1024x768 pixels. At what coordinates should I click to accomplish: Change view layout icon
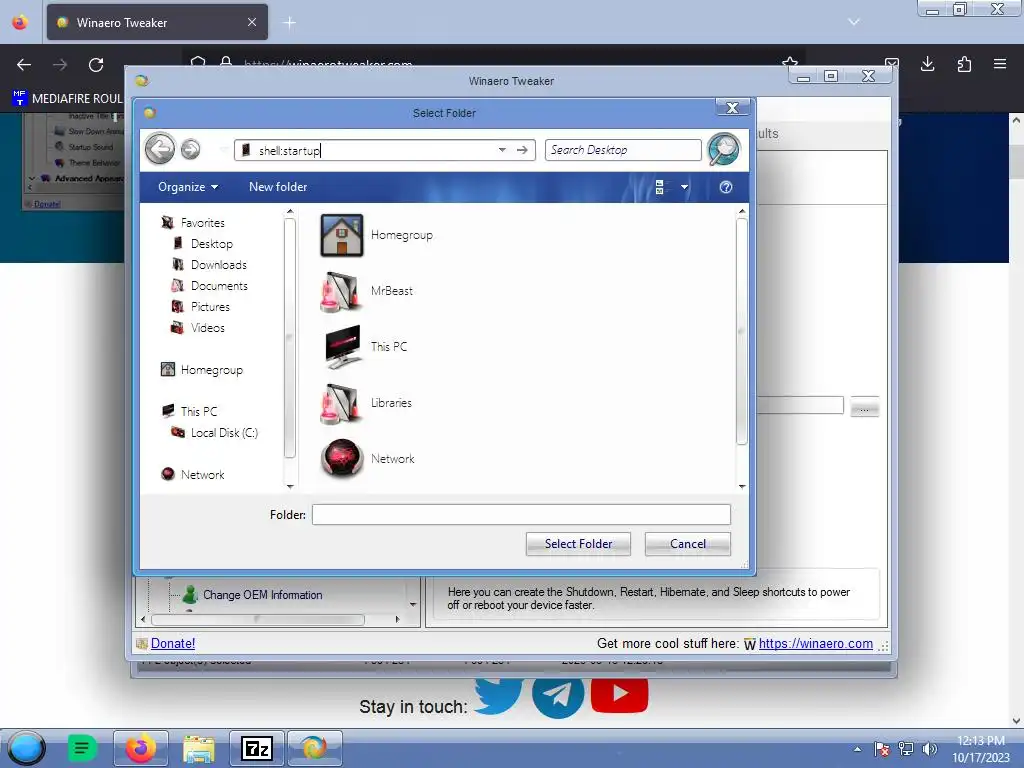point(660,187)
